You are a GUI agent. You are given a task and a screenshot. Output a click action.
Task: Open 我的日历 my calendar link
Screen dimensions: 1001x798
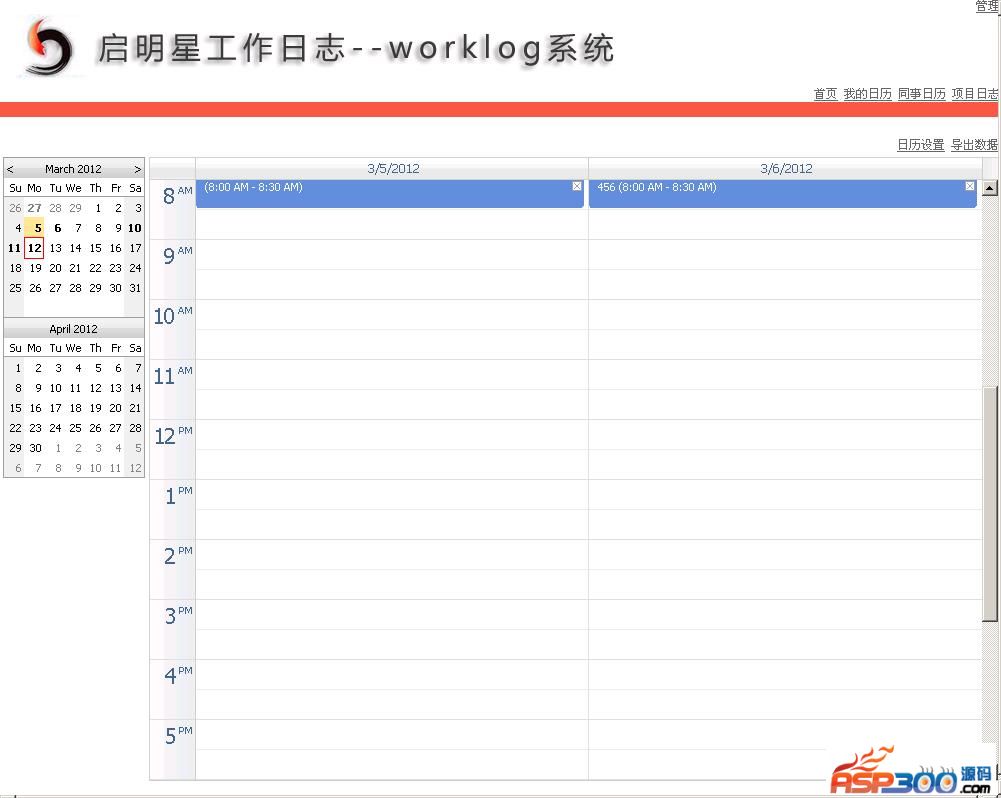pos(867,94)
